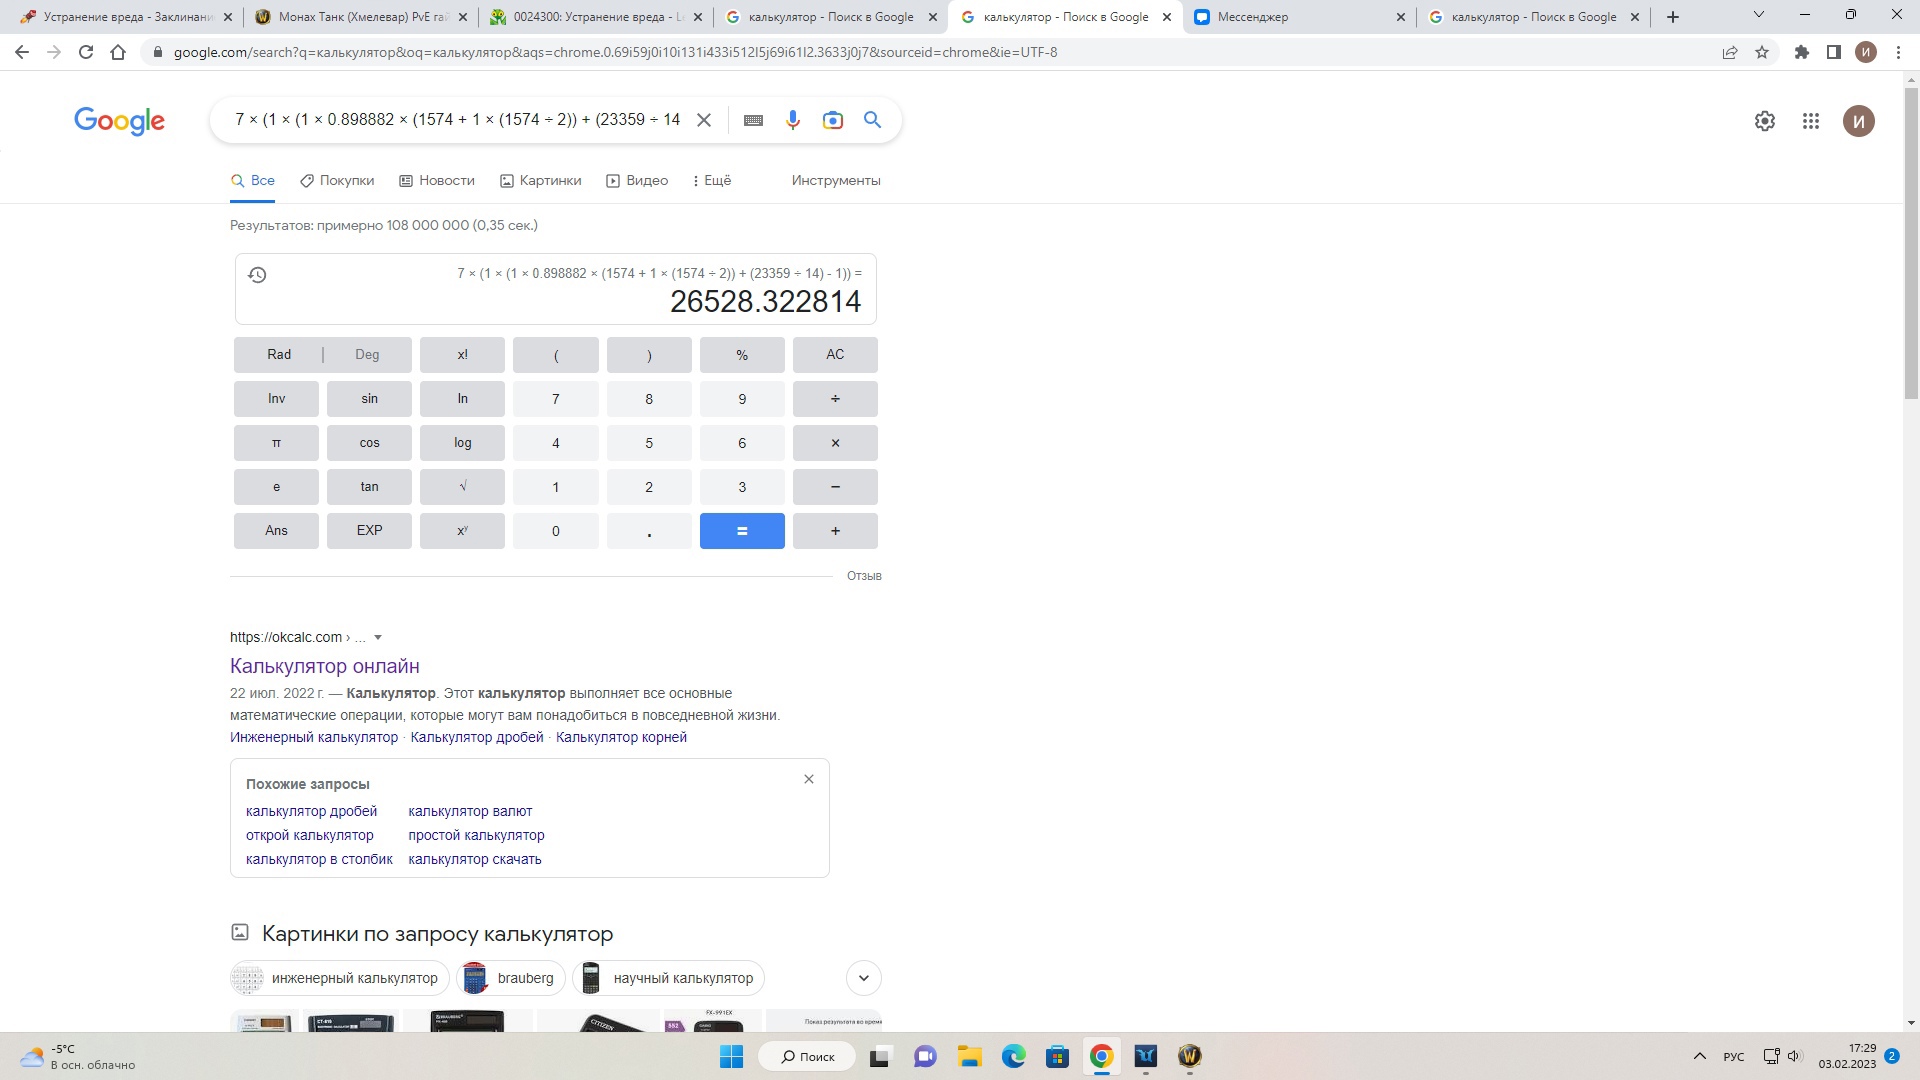1920x1080 pixels.
Task: Open Google settings gear icon
Action: click(x=1764, y=121)
